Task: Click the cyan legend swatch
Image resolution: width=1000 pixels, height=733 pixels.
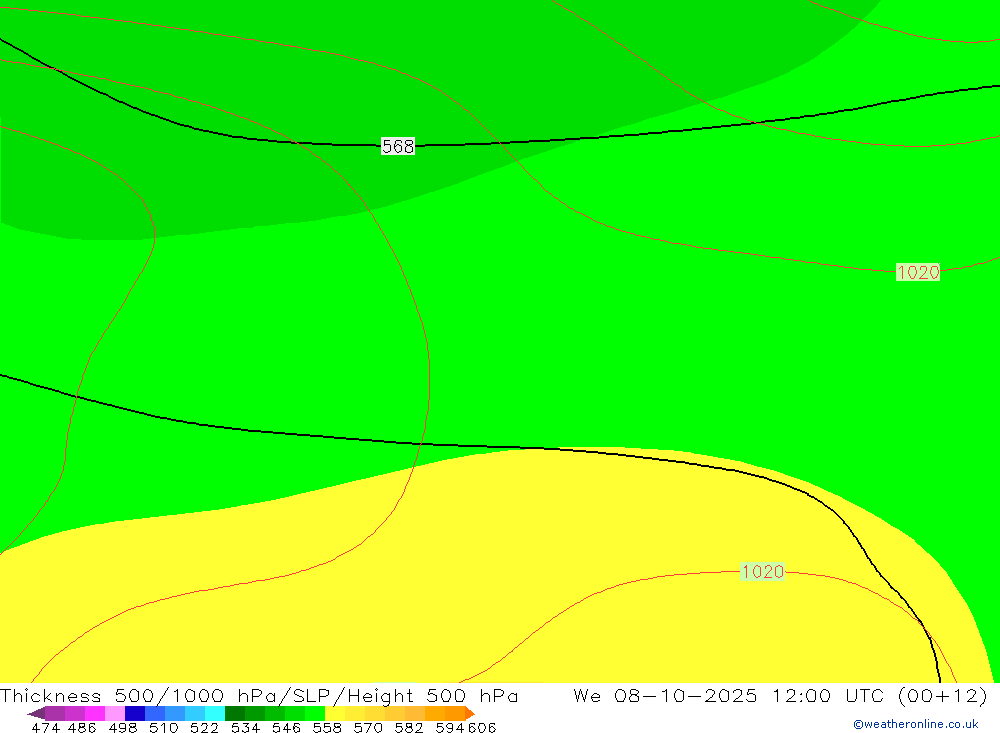Action: click(215, 713)
